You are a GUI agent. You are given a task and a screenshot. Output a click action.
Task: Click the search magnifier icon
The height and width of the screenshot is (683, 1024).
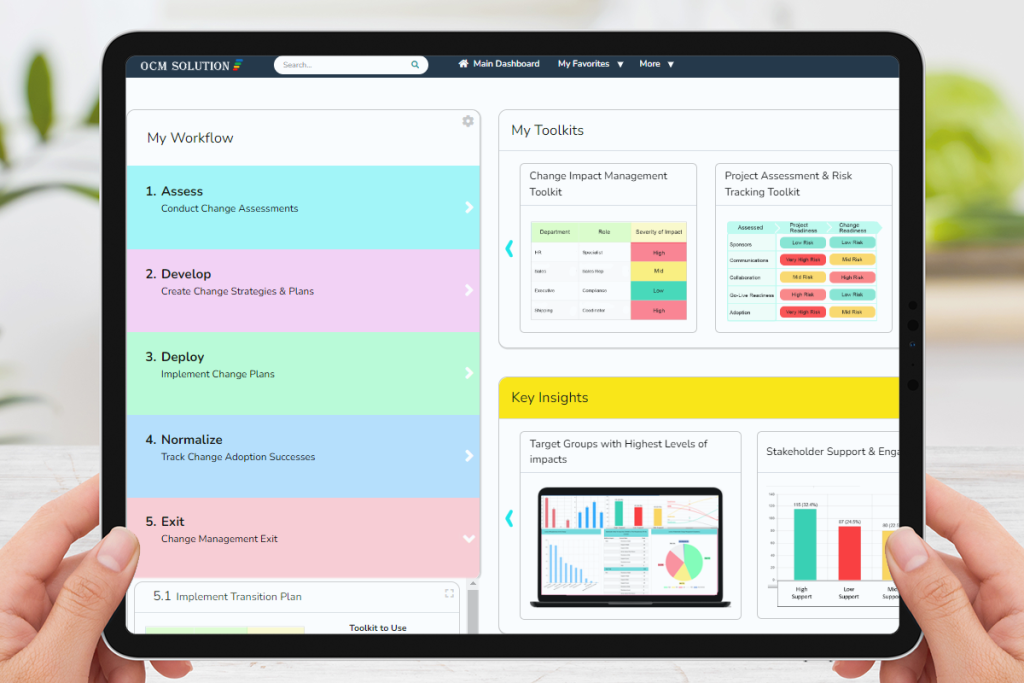(x=415, y=64)
